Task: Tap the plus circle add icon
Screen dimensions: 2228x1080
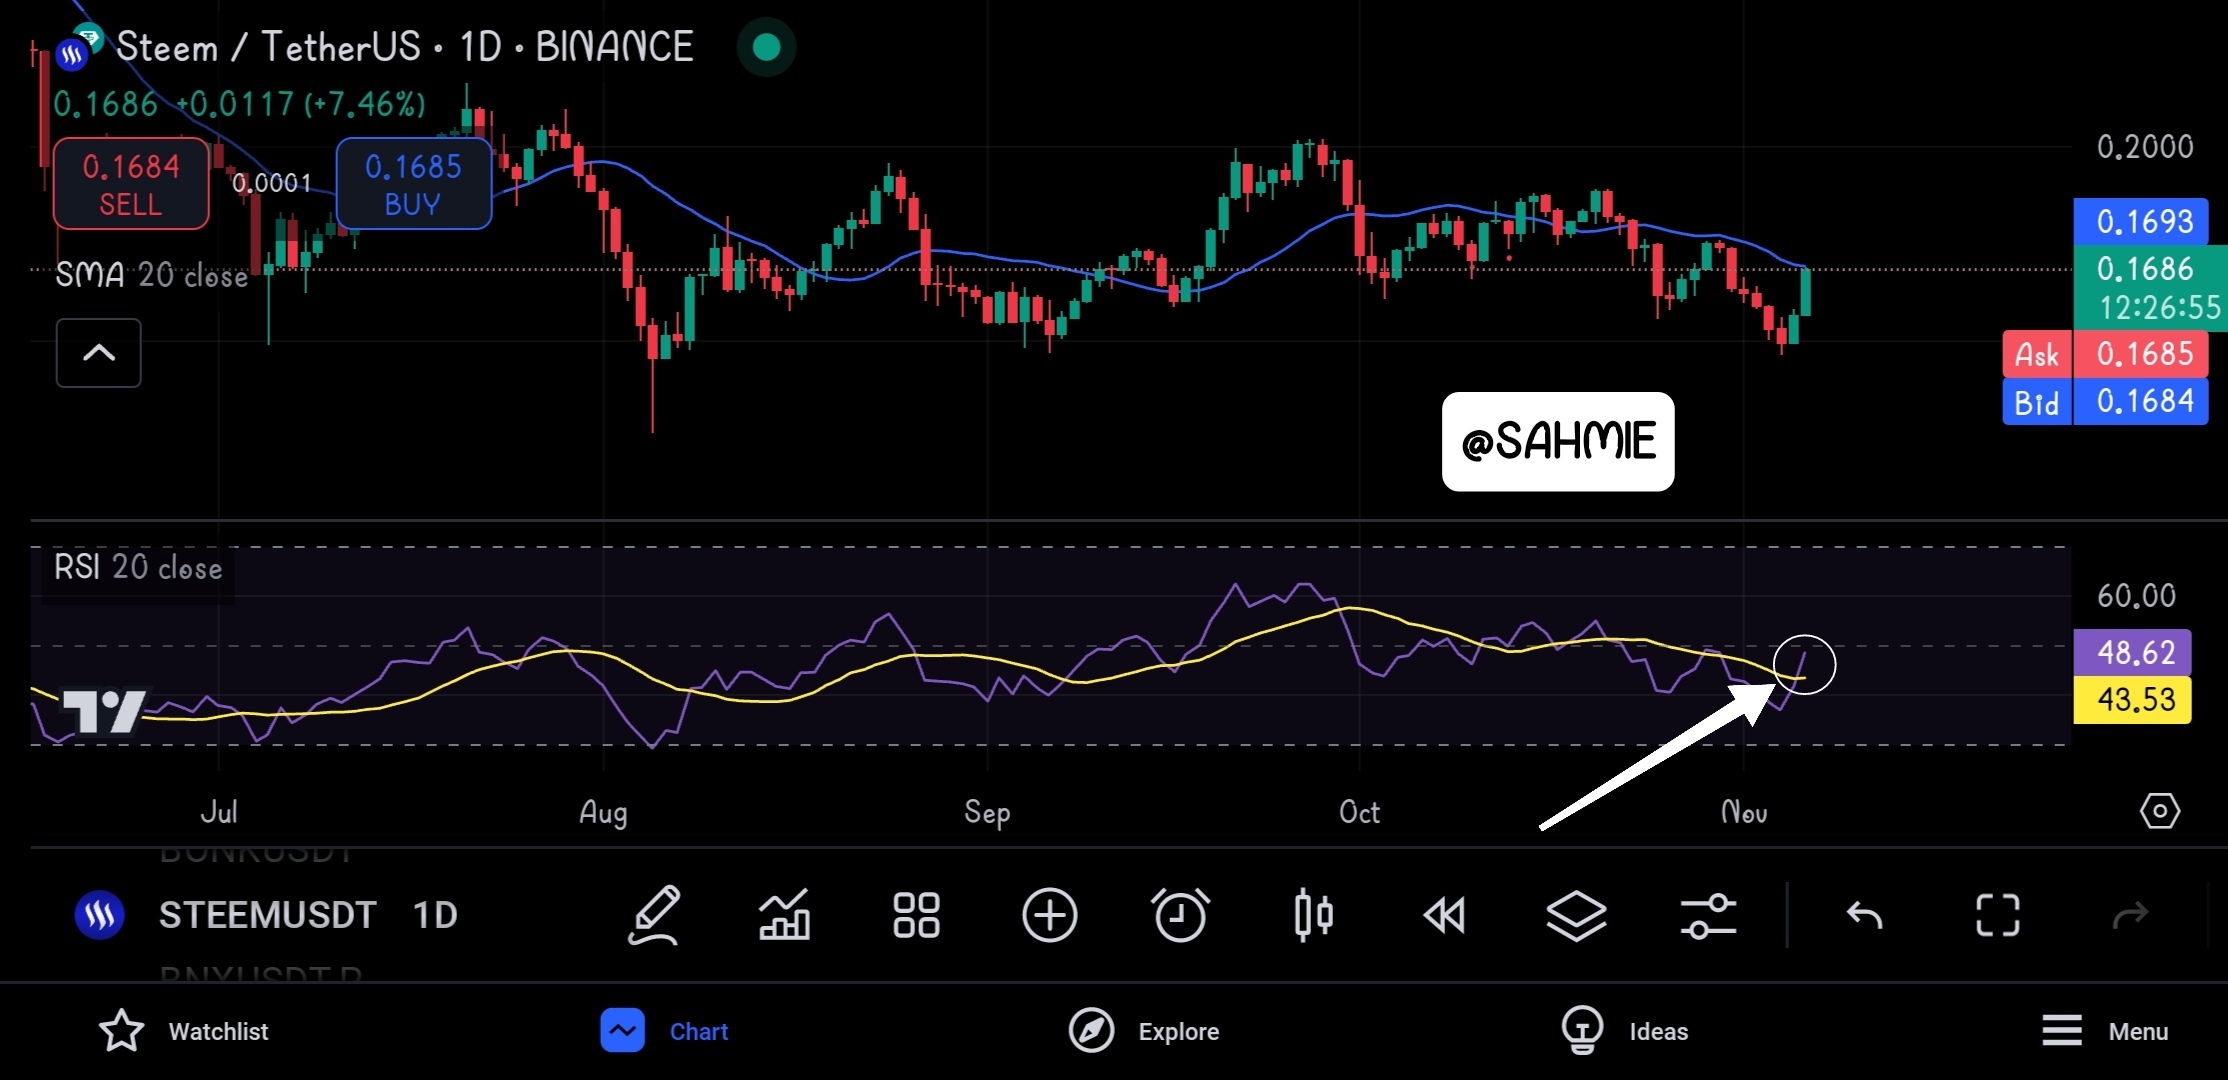Action: coord(1049,915)
